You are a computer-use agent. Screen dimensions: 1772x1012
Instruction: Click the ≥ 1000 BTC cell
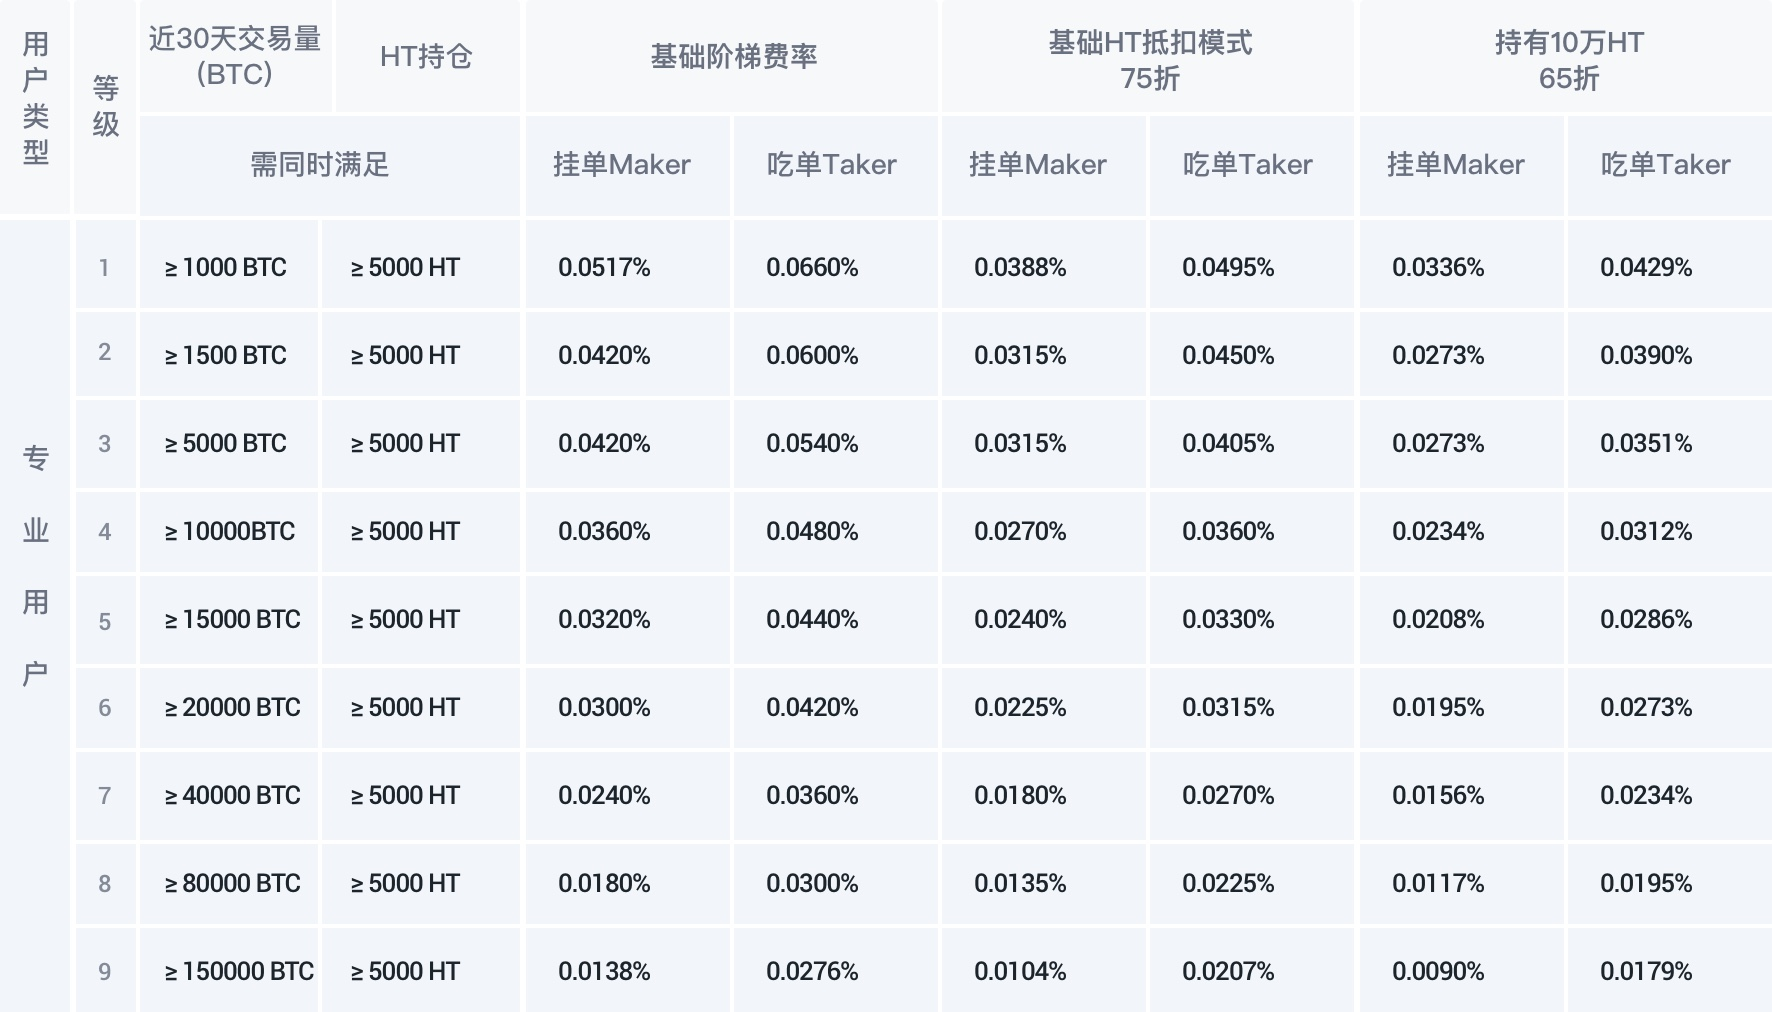point(229,267)
